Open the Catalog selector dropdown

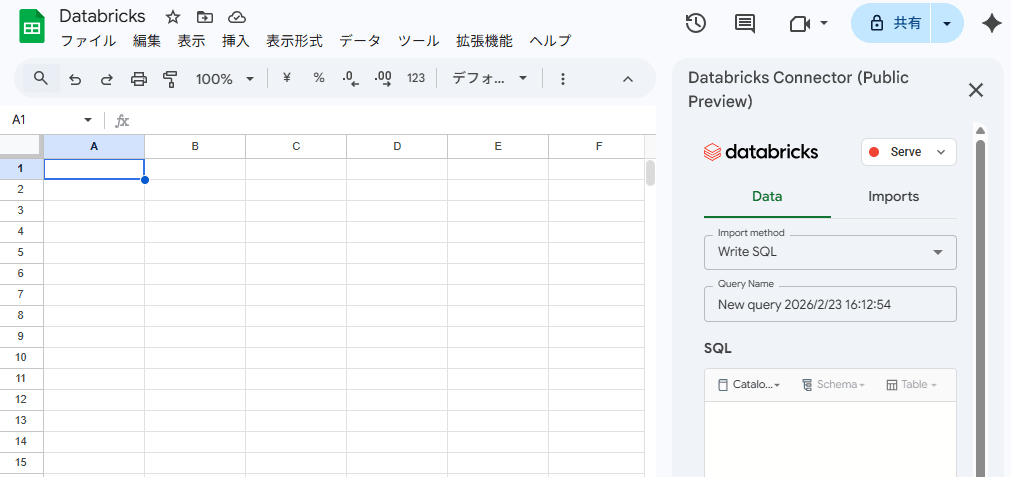[749, 385]
